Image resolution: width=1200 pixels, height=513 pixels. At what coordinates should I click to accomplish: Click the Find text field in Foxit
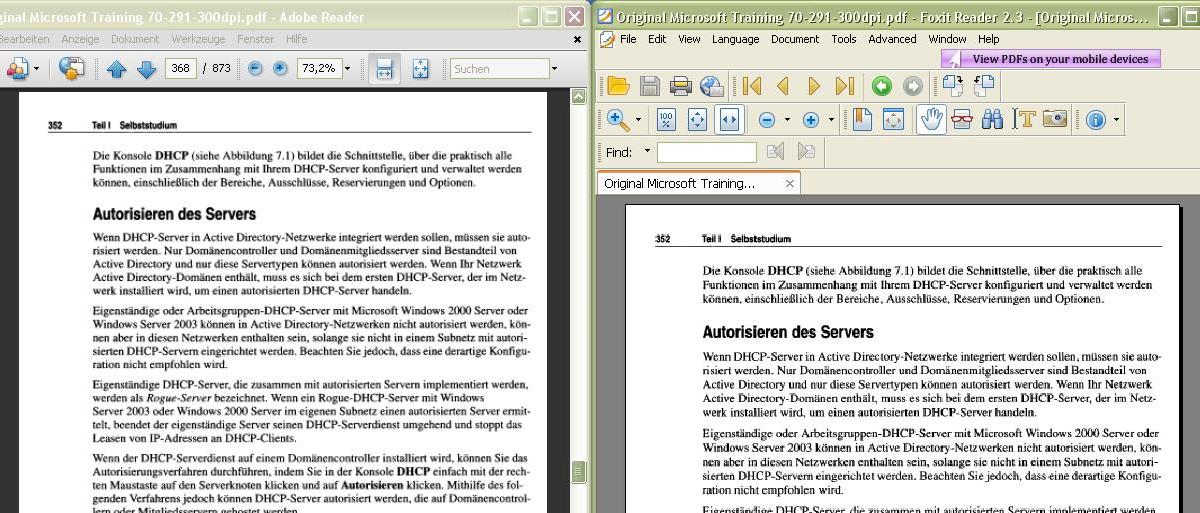pos(706,152)
